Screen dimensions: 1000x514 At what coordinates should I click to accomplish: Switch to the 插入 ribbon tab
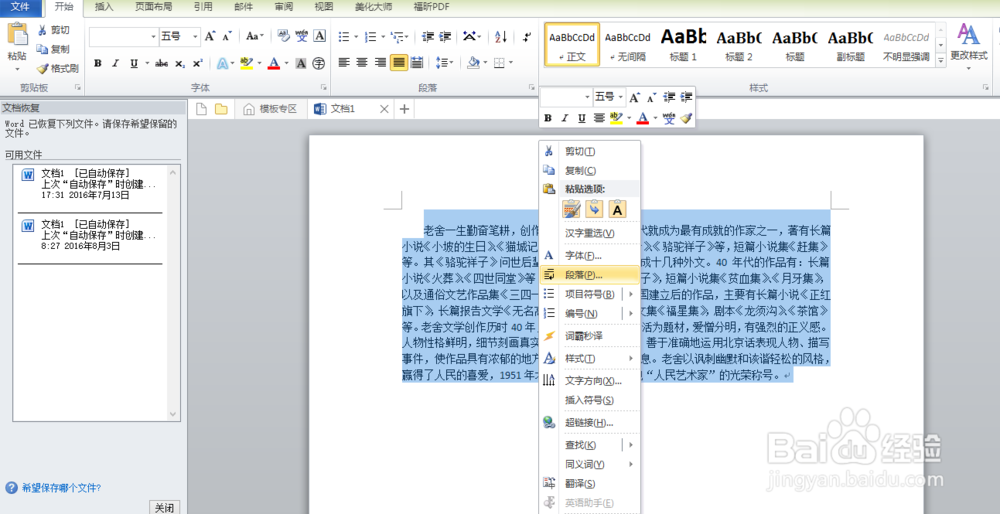(104, 7)
